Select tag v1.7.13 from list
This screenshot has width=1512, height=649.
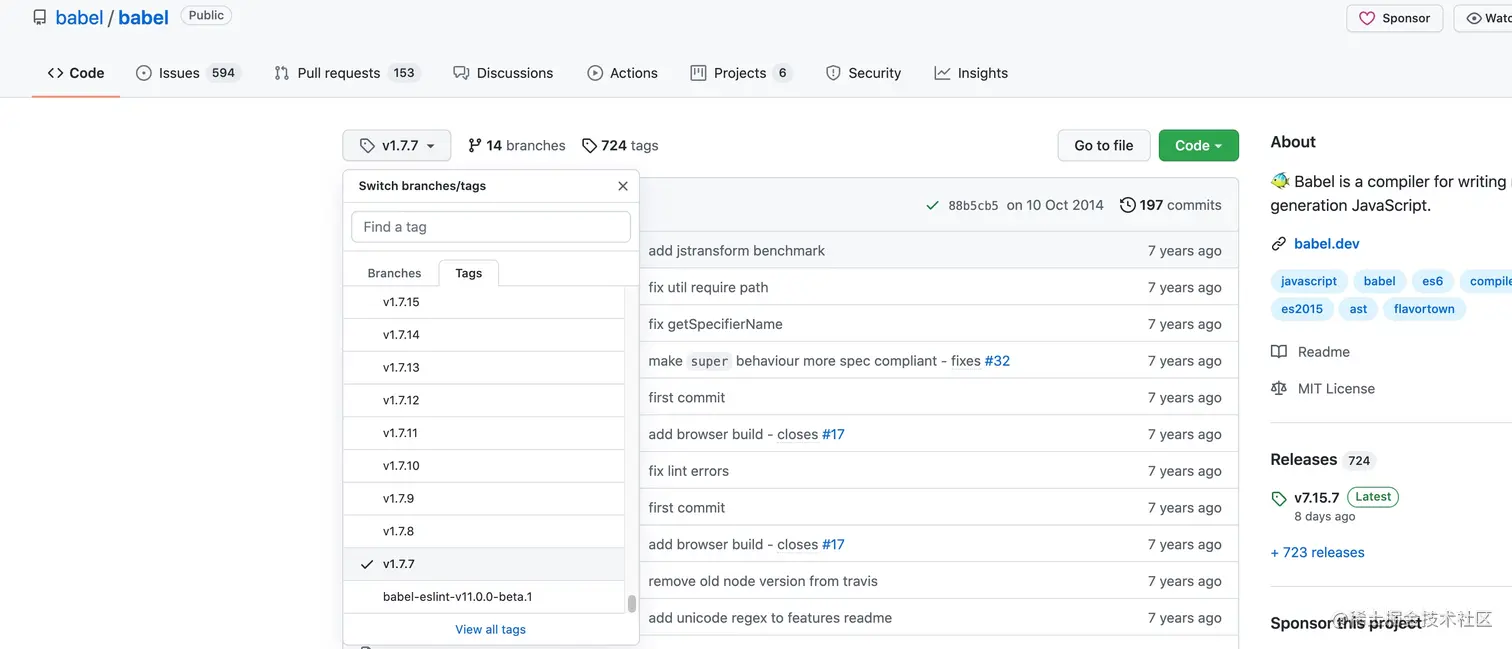pos(484,368)
